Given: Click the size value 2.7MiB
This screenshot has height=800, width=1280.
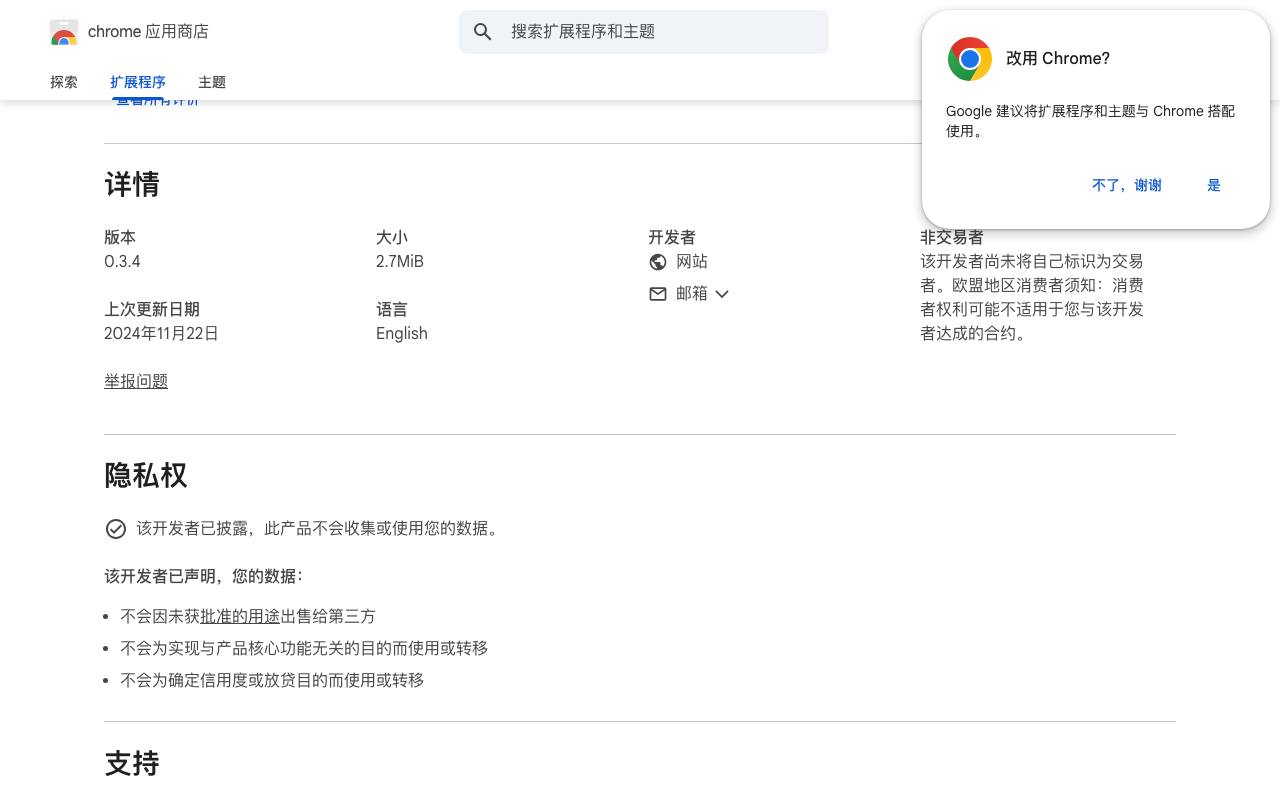Looking at the screenshot, I should (400, 262).
